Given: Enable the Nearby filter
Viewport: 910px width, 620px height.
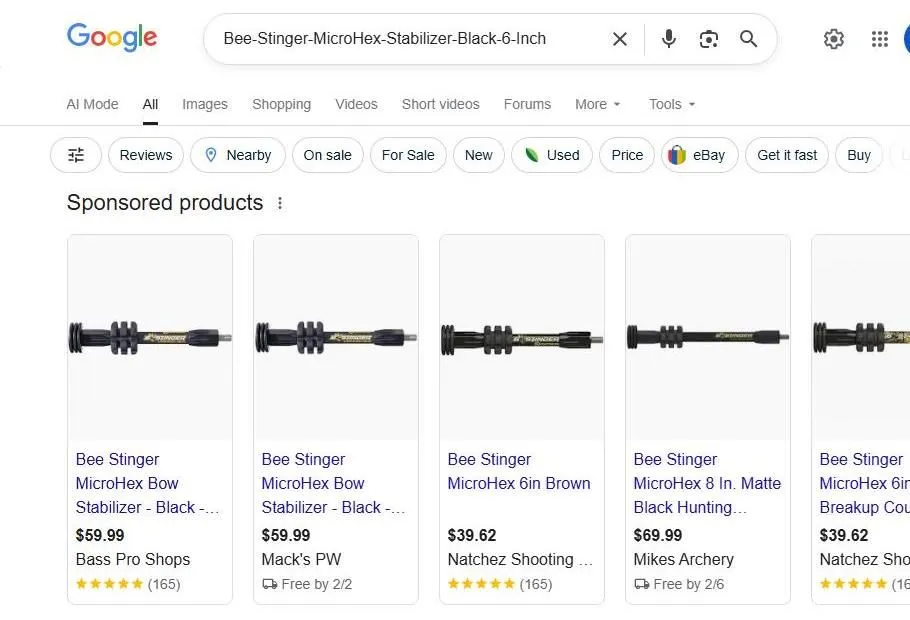Looking at the screenshot, I should pyautogui.click(x=237, y=155).
